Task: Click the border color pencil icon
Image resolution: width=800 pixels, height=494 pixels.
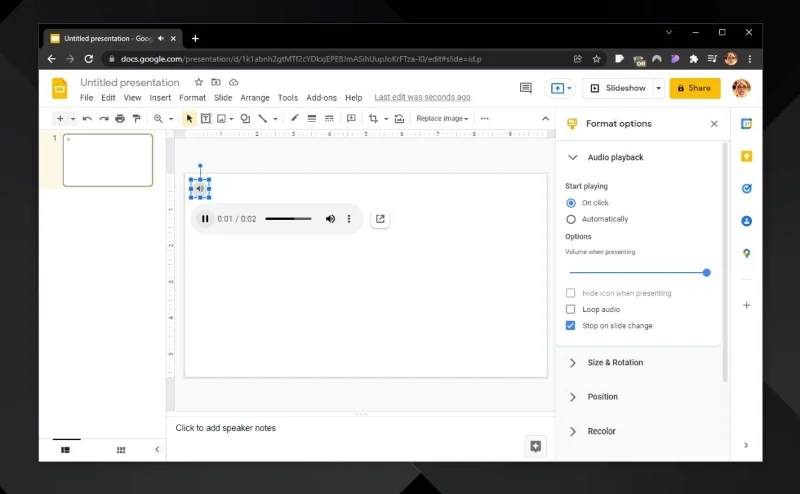Action: pos(294,118)
